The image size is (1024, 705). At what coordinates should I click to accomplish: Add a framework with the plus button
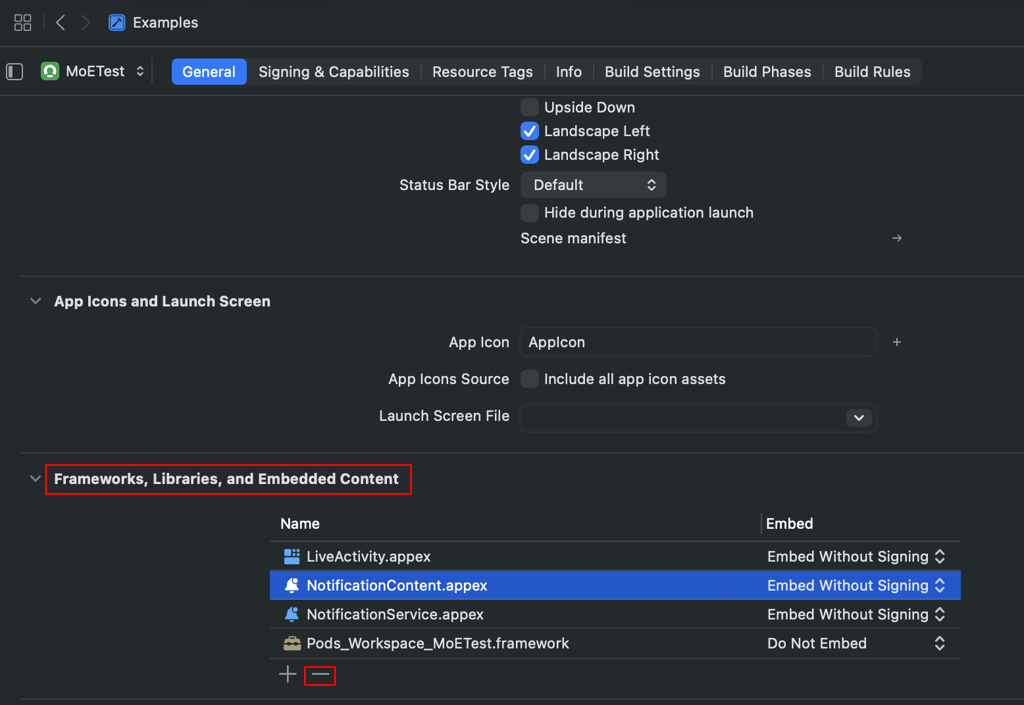tap(287, 674)
